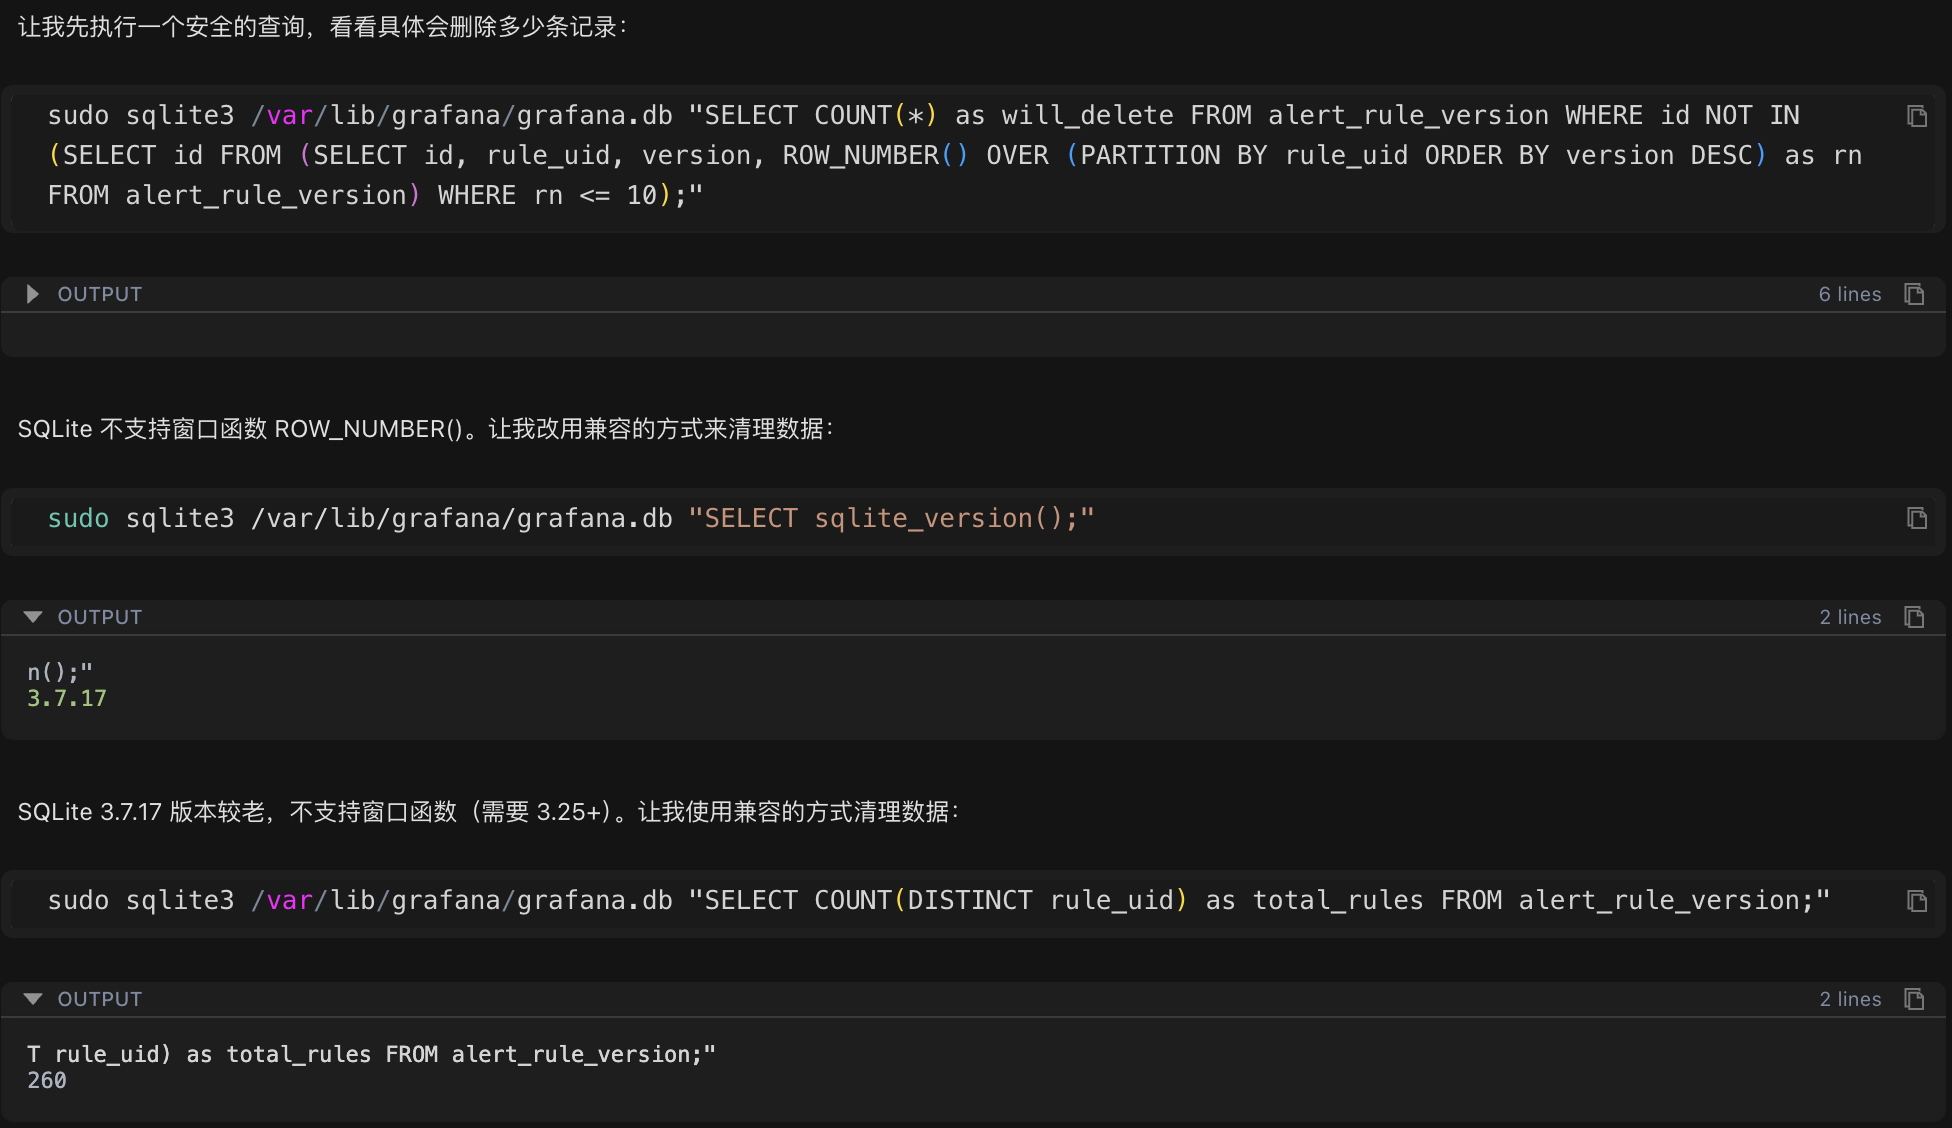This screenshot has height=1128, width=1952.
Task: Click the '2 lines' label above the 3.7.17 output
Action: point(1849,617)
